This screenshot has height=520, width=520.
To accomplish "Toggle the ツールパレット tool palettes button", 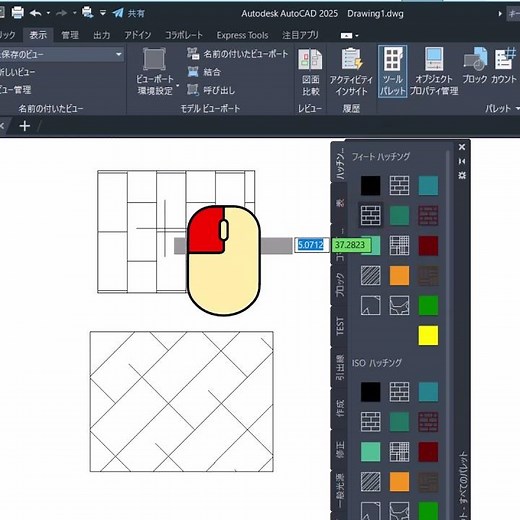I will click(393, 71).
